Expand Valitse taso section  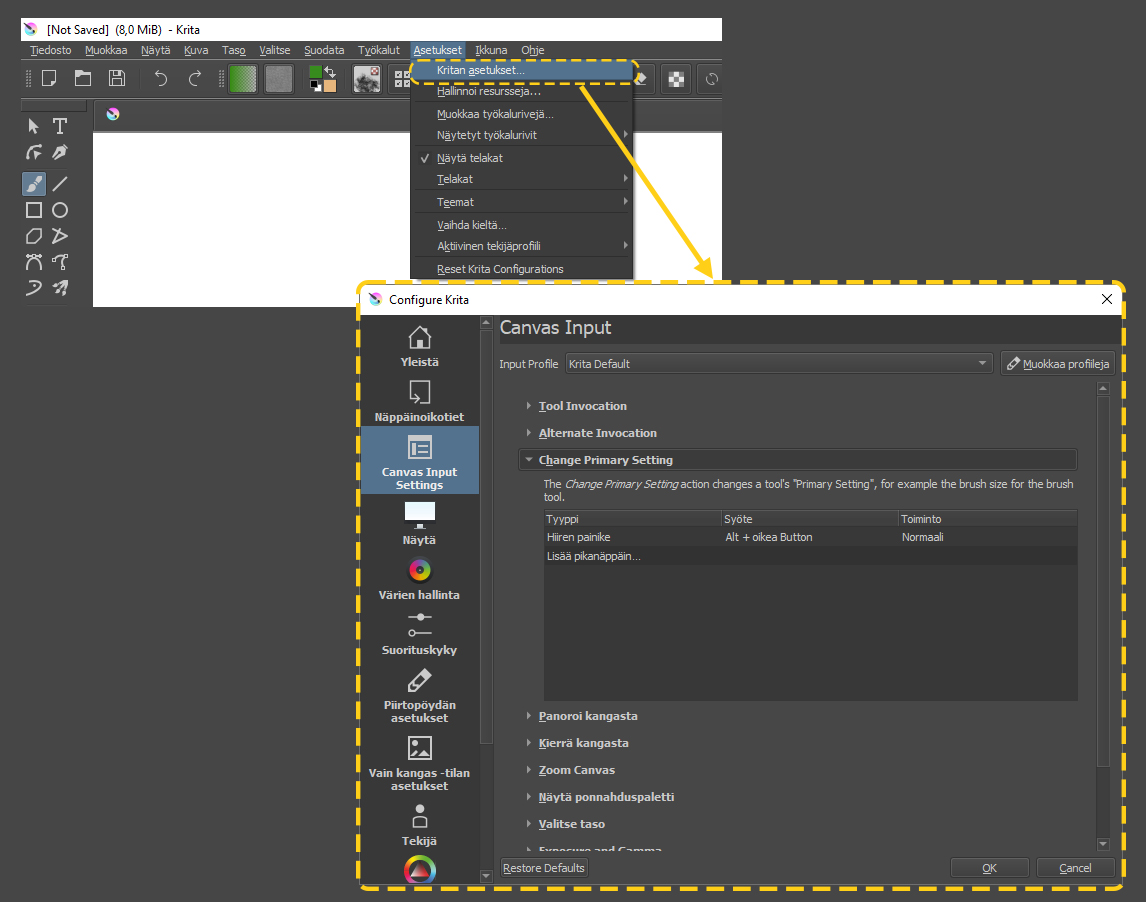pos(572,825)
